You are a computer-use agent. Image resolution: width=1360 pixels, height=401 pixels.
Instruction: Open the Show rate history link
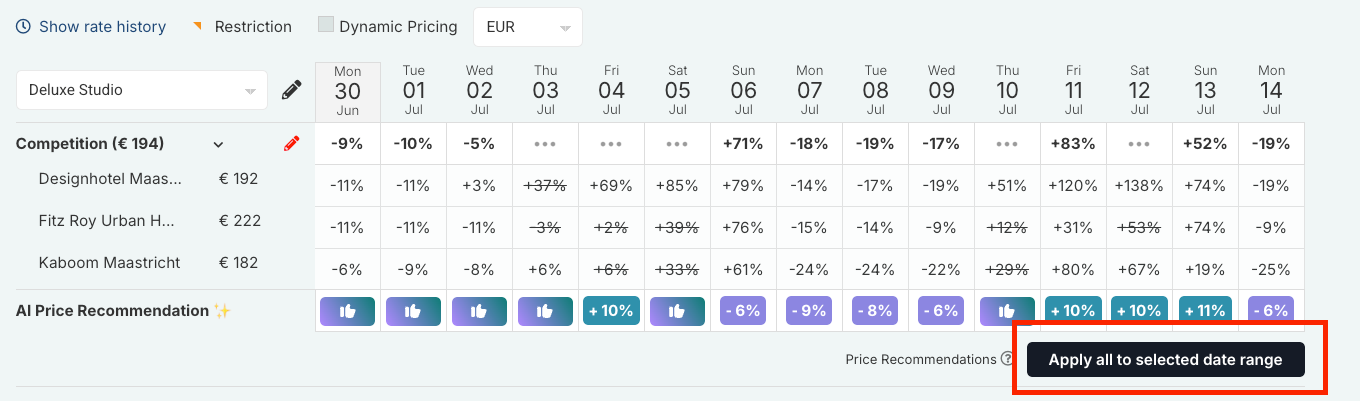102,27
